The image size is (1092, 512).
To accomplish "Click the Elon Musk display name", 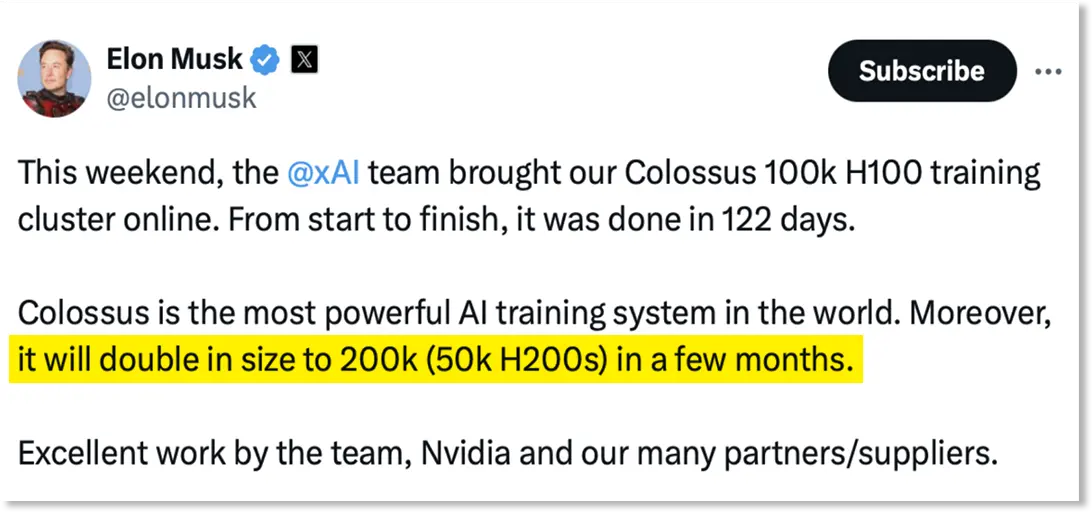I will coord(174,60).
